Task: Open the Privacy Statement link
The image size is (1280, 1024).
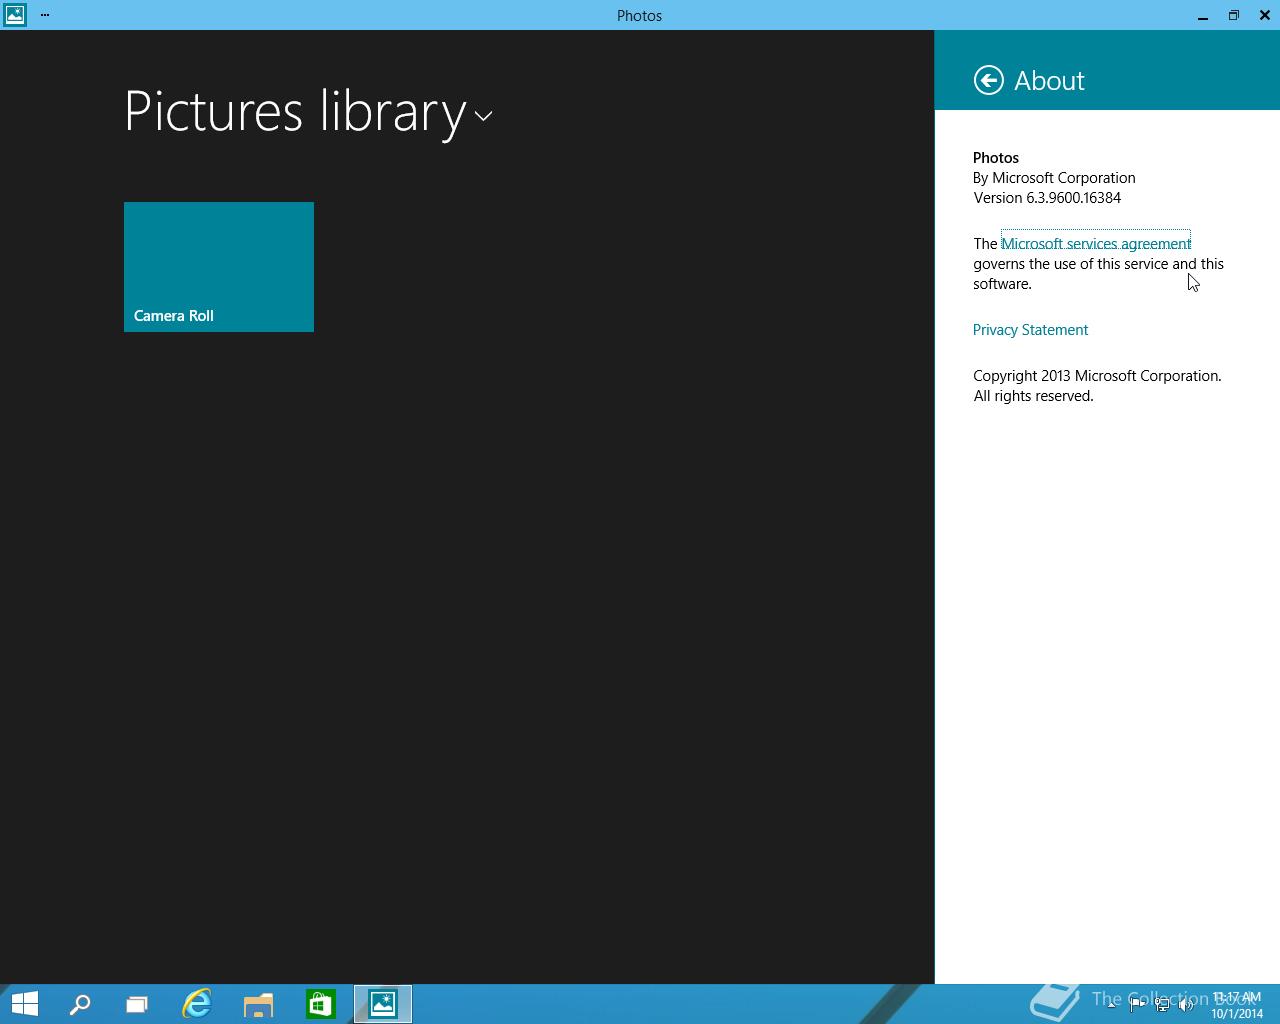Action: [1030, 330]
